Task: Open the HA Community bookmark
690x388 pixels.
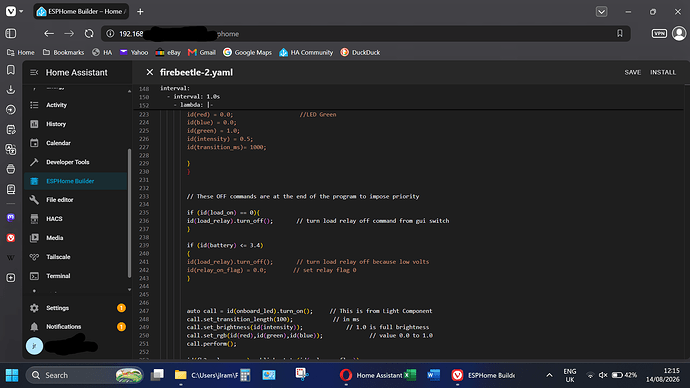Action: (x=306, y=52)
